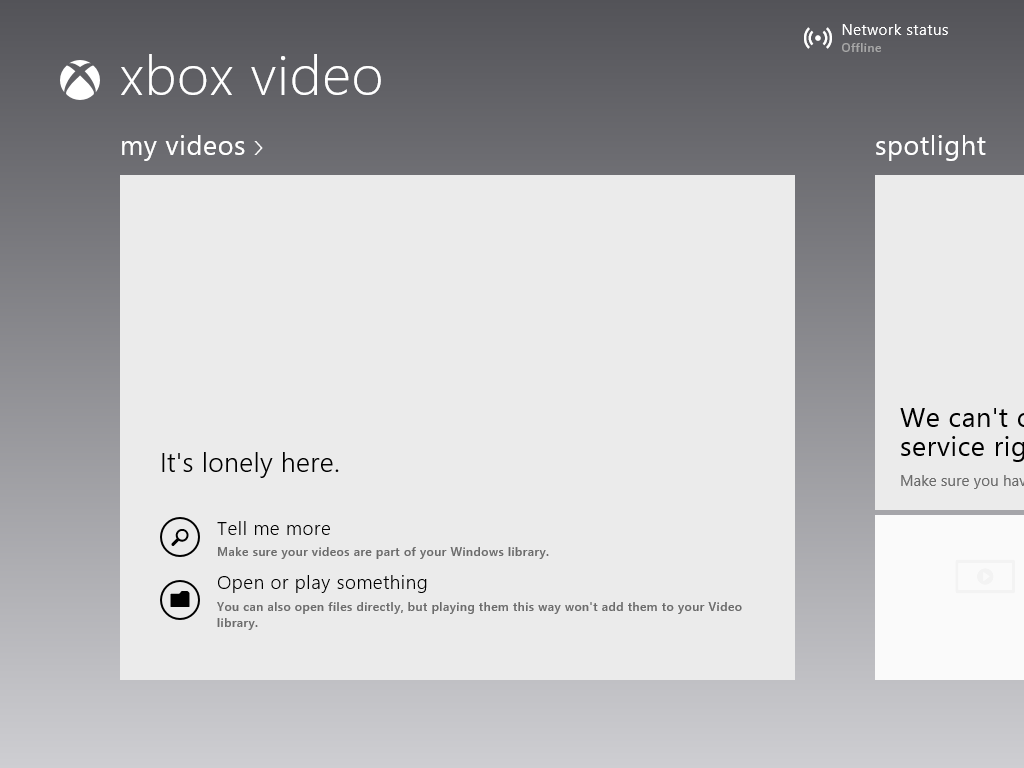This screenshot has width=1024, height=768.
Task: Click the folder icon beside Open or play something
Action: [x=180, y=600]
